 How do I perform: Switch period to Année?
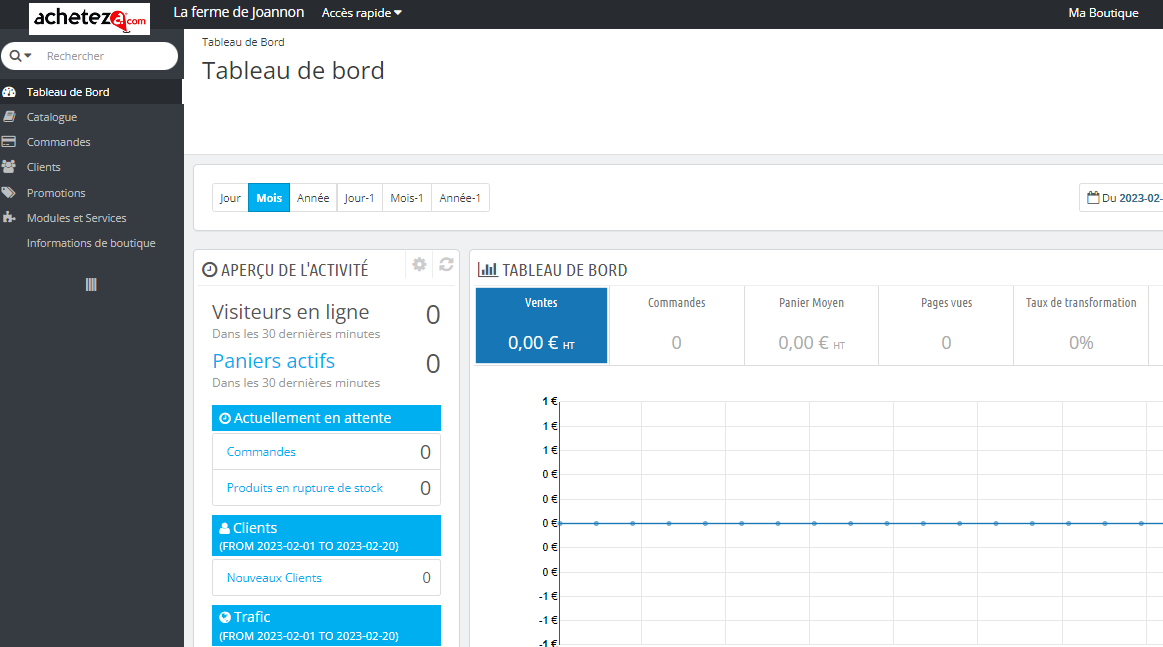coord(313,198)
